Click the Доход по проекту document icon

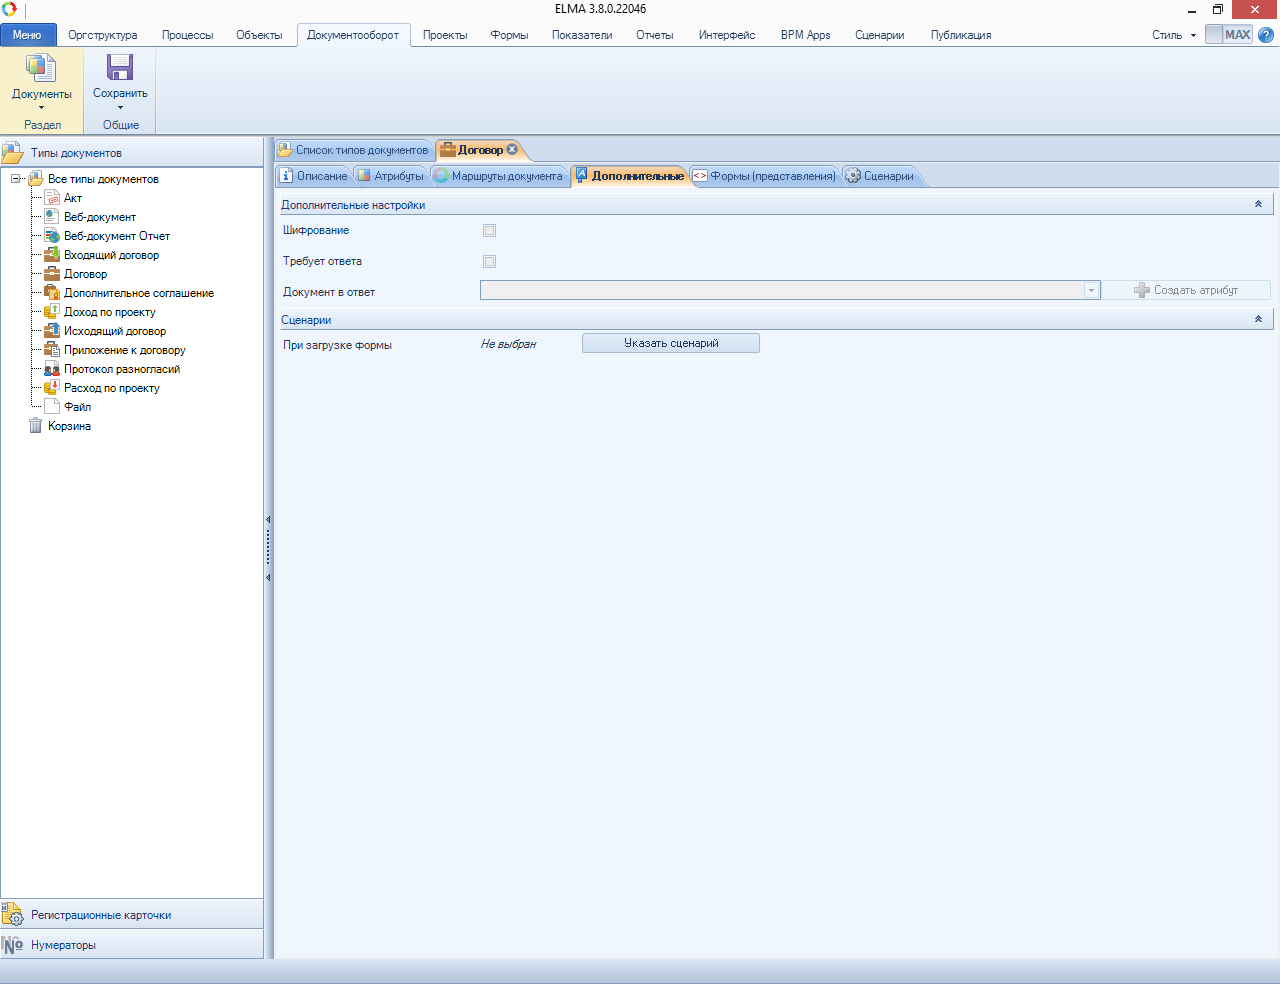coord(52,312)
